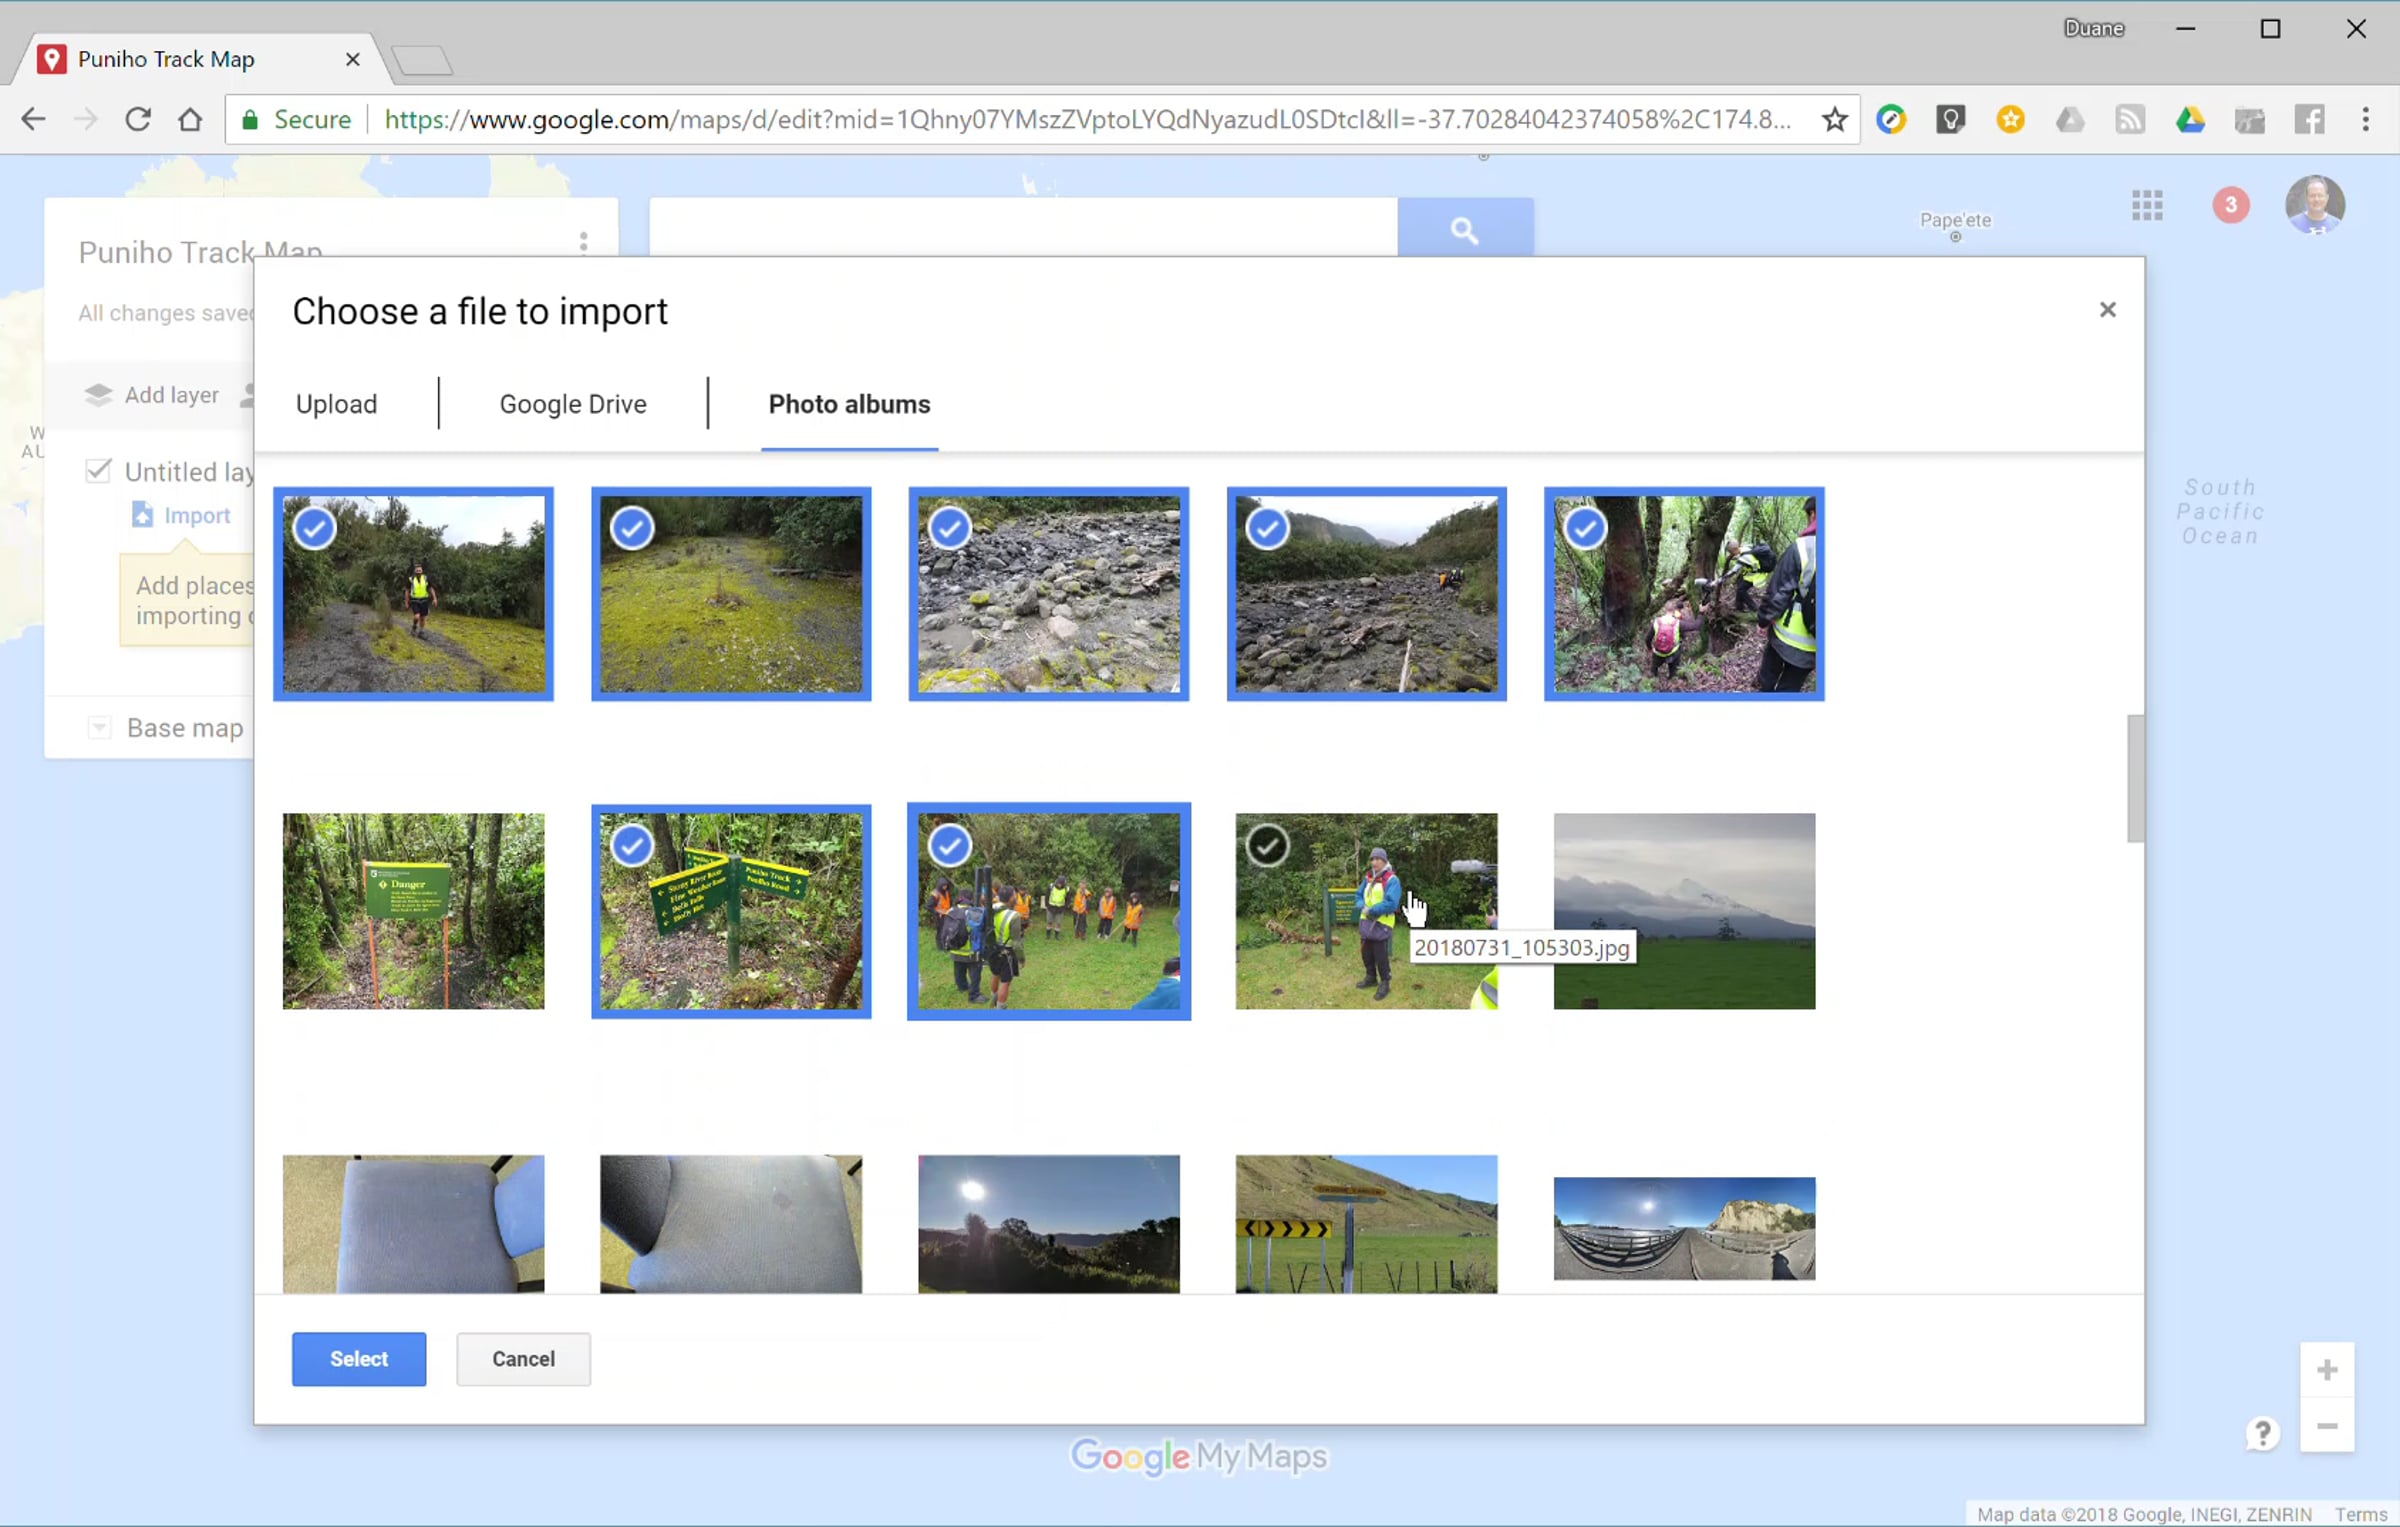The image size is (2400, 1527).
Task: Open the Puniho Track Map options menu
Action: (x=583, y=243)
